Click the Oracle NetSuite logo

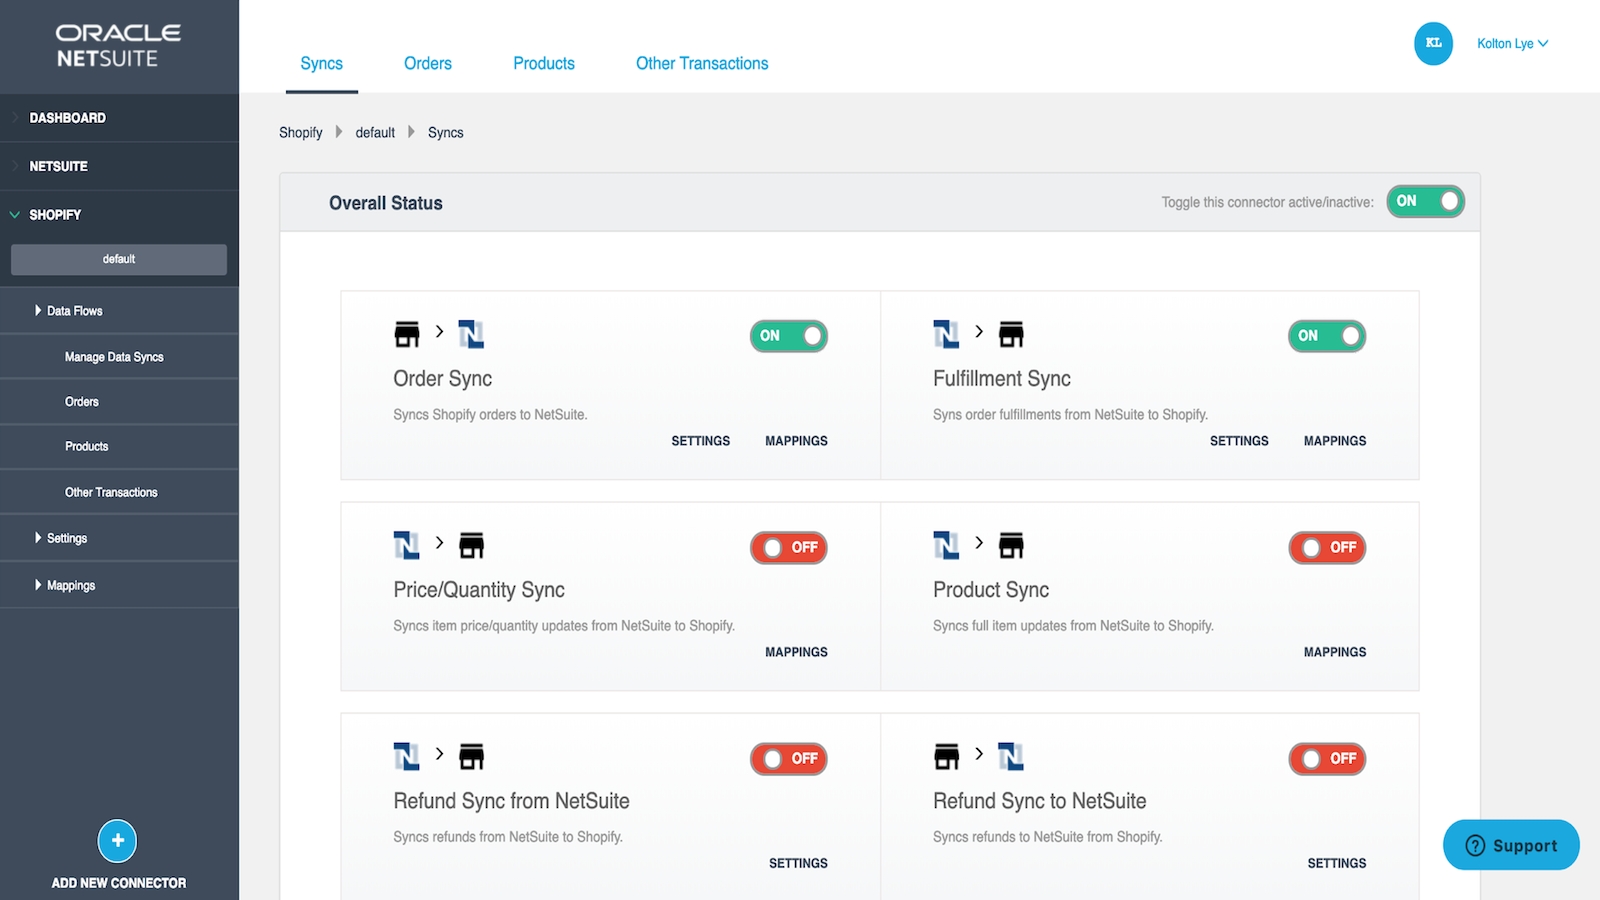tap(118, 46)
